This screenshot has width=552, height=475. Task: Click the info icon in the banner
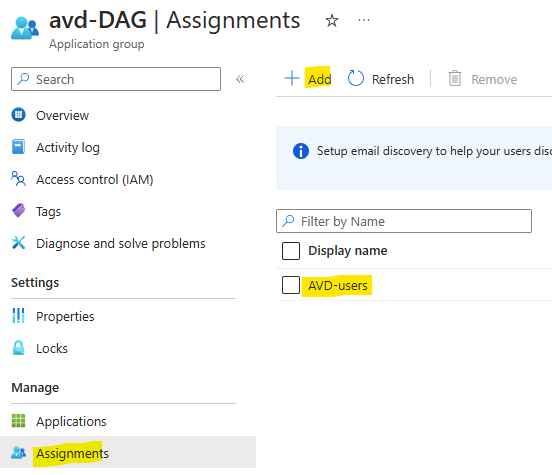[301, 151]
